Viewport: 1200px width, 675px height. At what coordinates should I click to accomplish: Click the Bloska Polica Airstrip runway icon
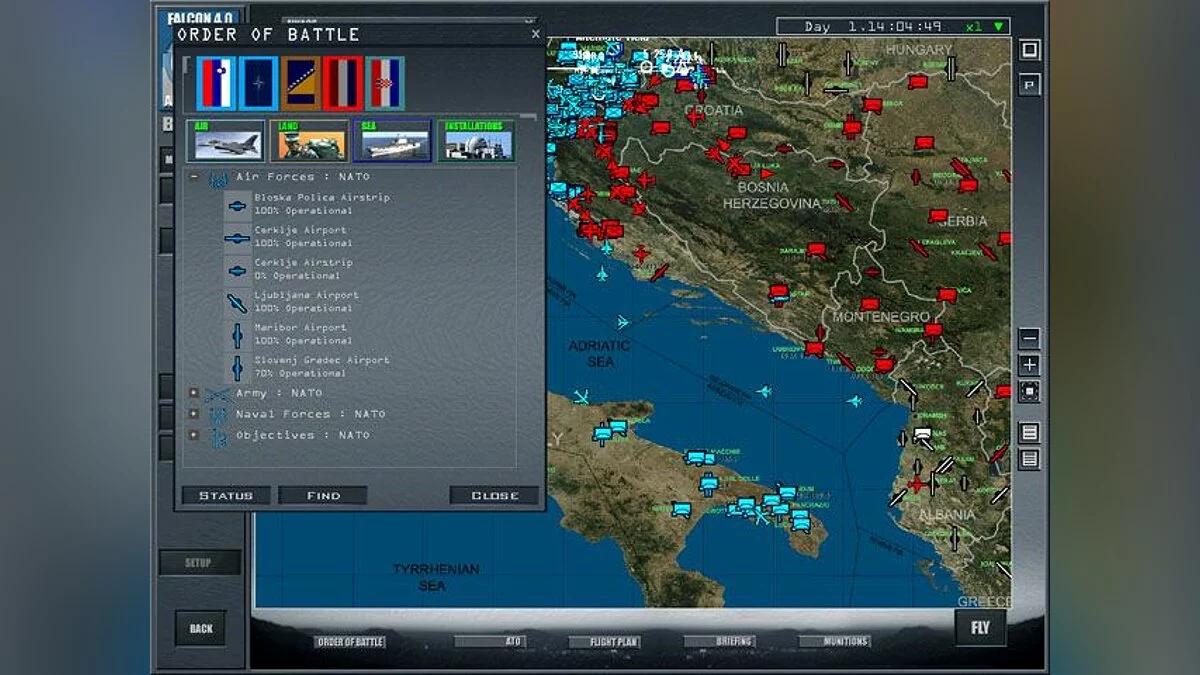coord(238,206)
